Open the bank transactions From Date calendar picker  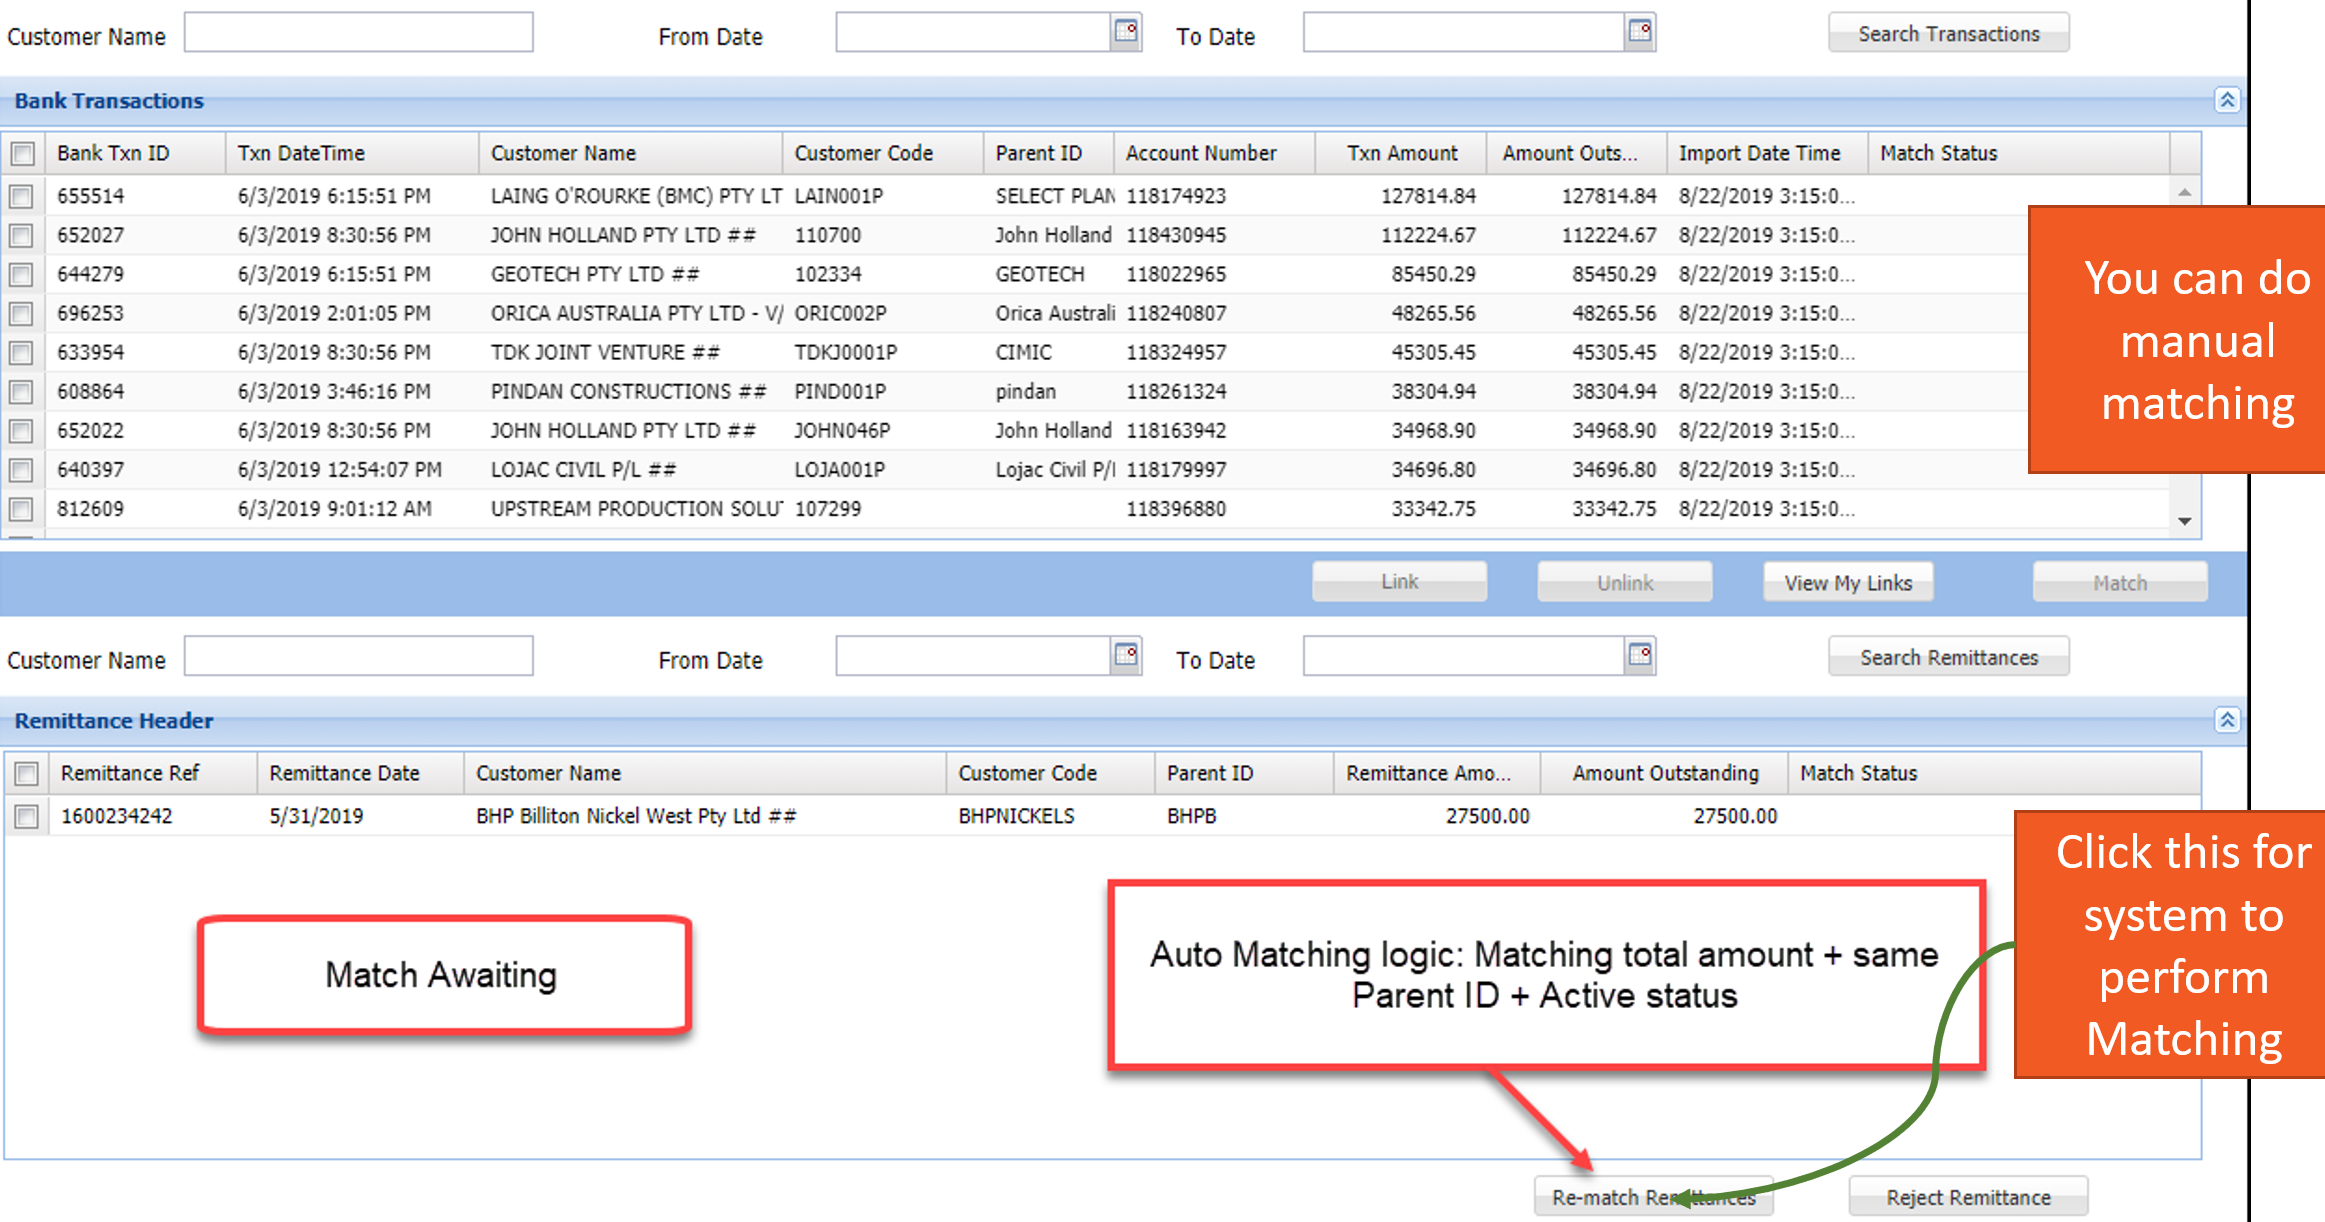(x=1126, y=32)
